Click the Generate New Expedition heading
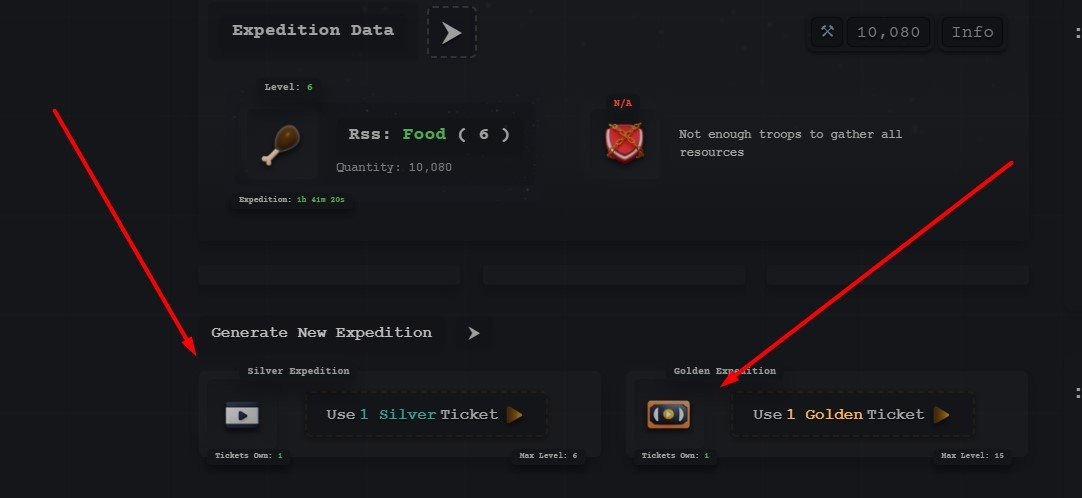 (x=321, y=333)
